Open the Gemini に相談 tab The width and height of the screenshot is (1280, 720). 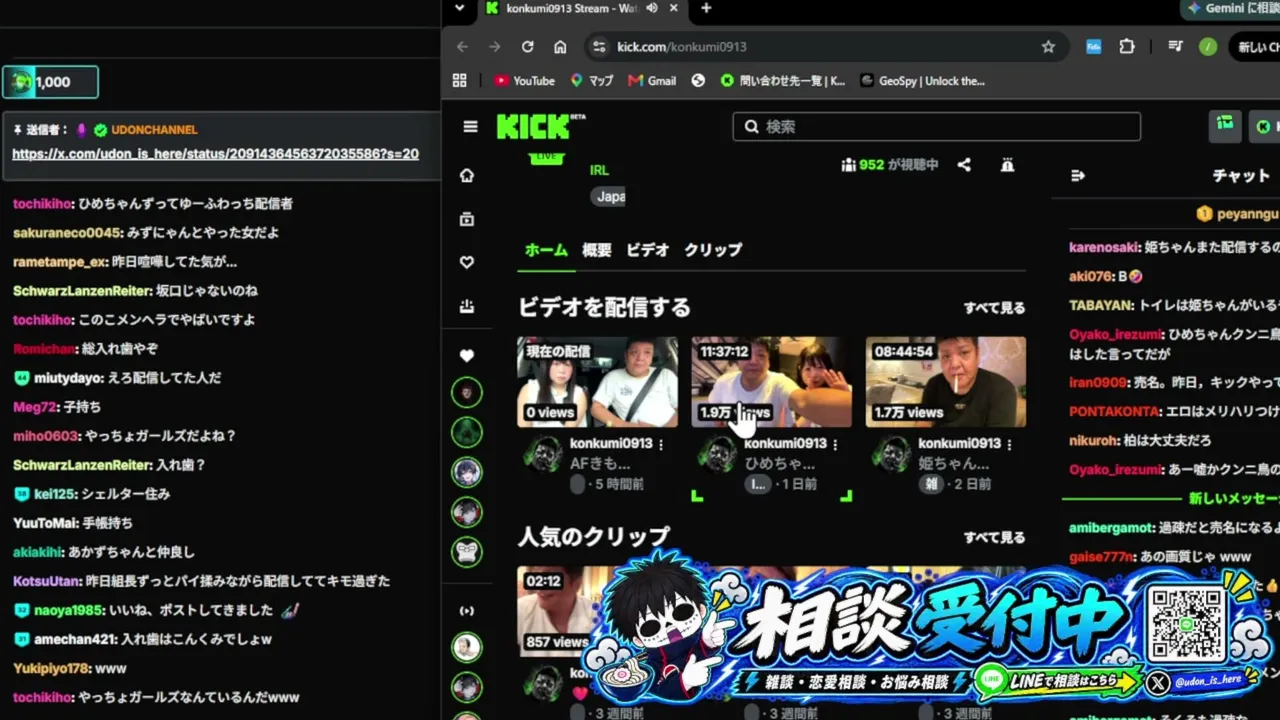pyautogui.click(x=1230, y=9)
